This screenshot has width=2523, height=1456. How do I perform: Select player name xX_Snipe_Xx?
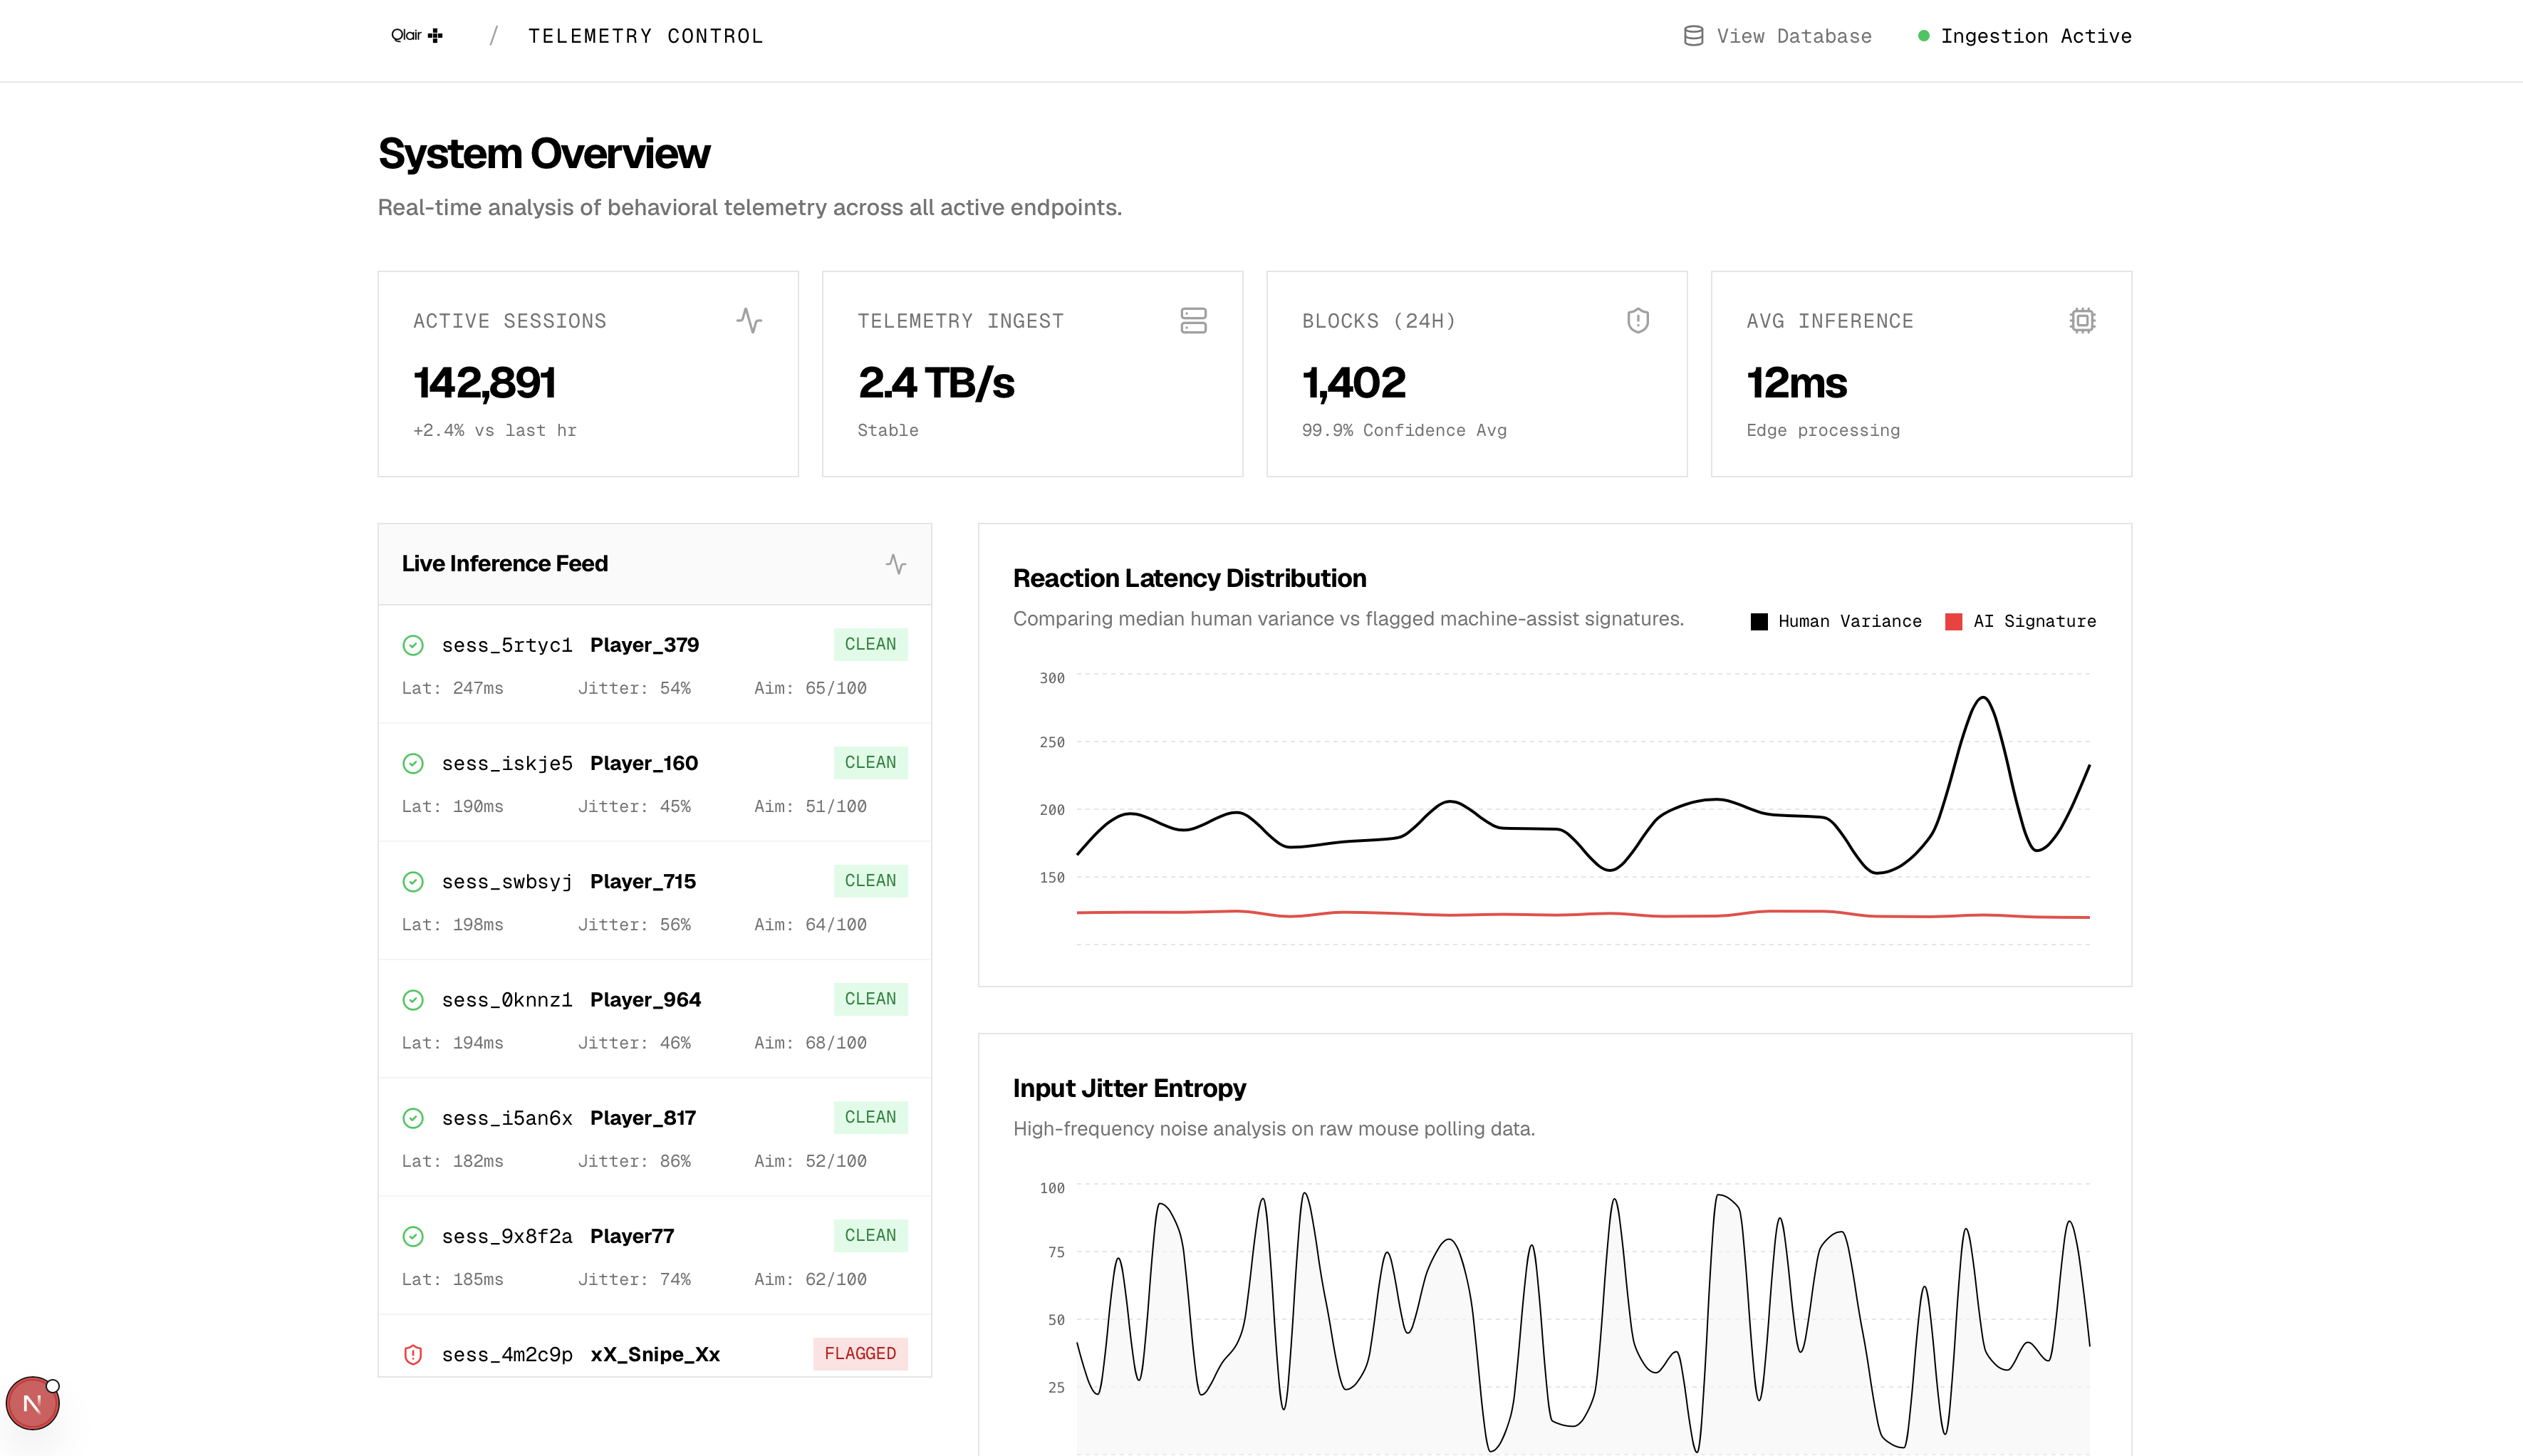[655, 1355]
